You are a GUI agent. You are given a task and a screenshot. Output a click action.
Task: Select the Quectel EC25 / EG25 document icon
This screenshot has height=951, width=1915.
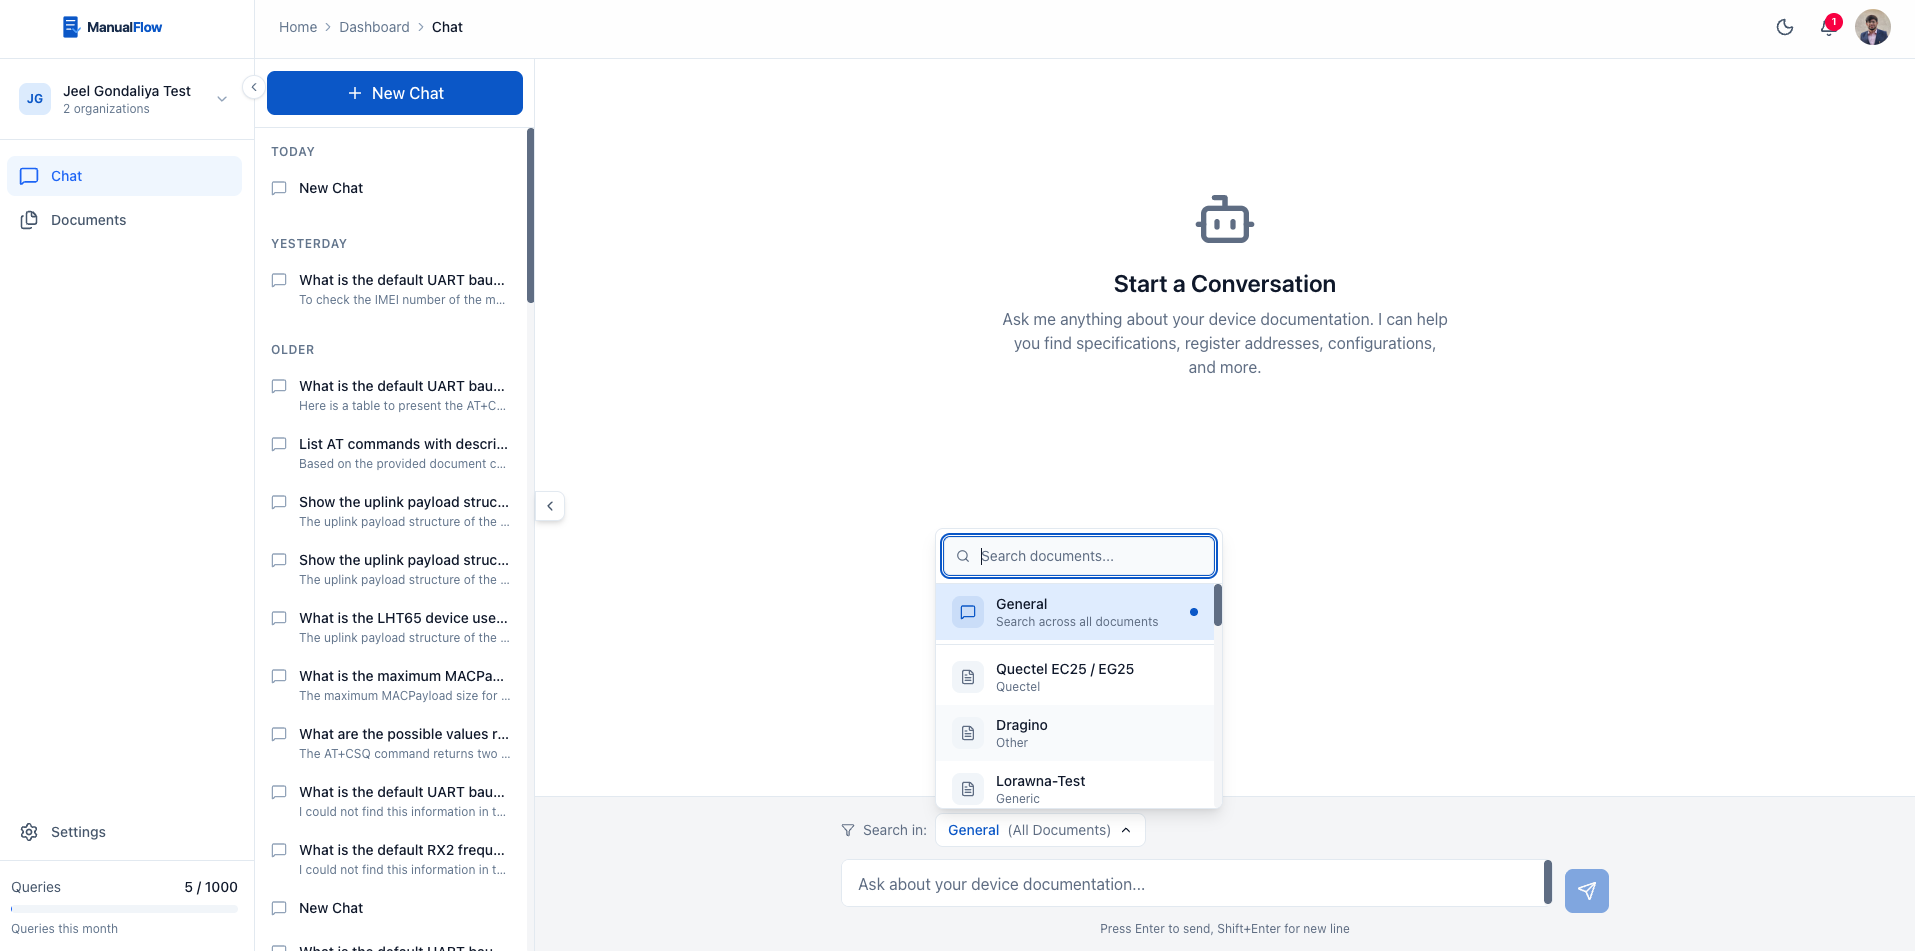pyautogui.click(x=967, y=677)
